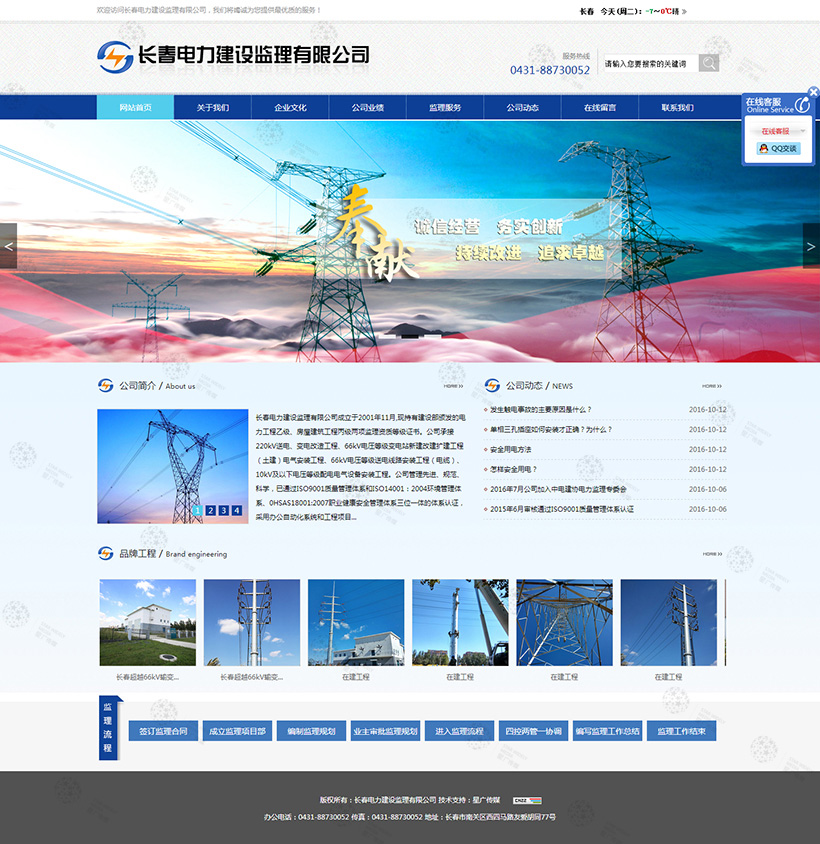Screen dimensions: 820x844
Task: Expand MORE link in 公司动态 news section
Action: (711, 385)
